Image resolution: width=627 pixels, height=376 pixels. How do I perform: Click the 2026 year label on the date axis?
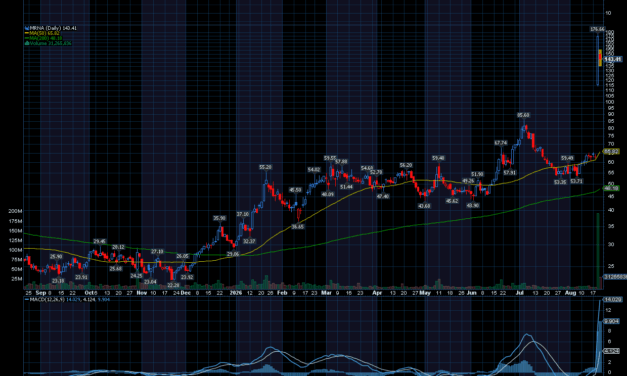click(x=236, y=293)
